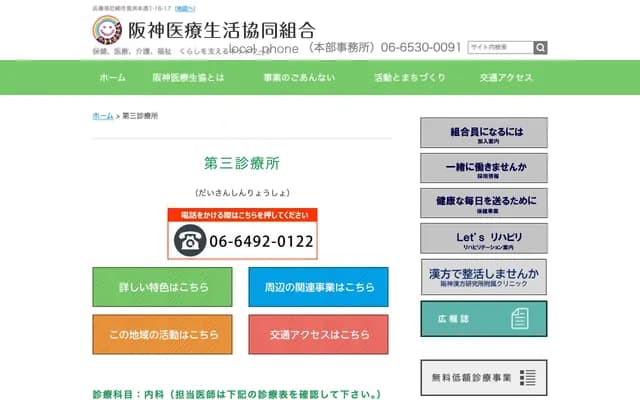Image resolution: width=640 pixels, height=400 pixels.
Task: Click the search magnifier icon
Action: coord(540,47)
